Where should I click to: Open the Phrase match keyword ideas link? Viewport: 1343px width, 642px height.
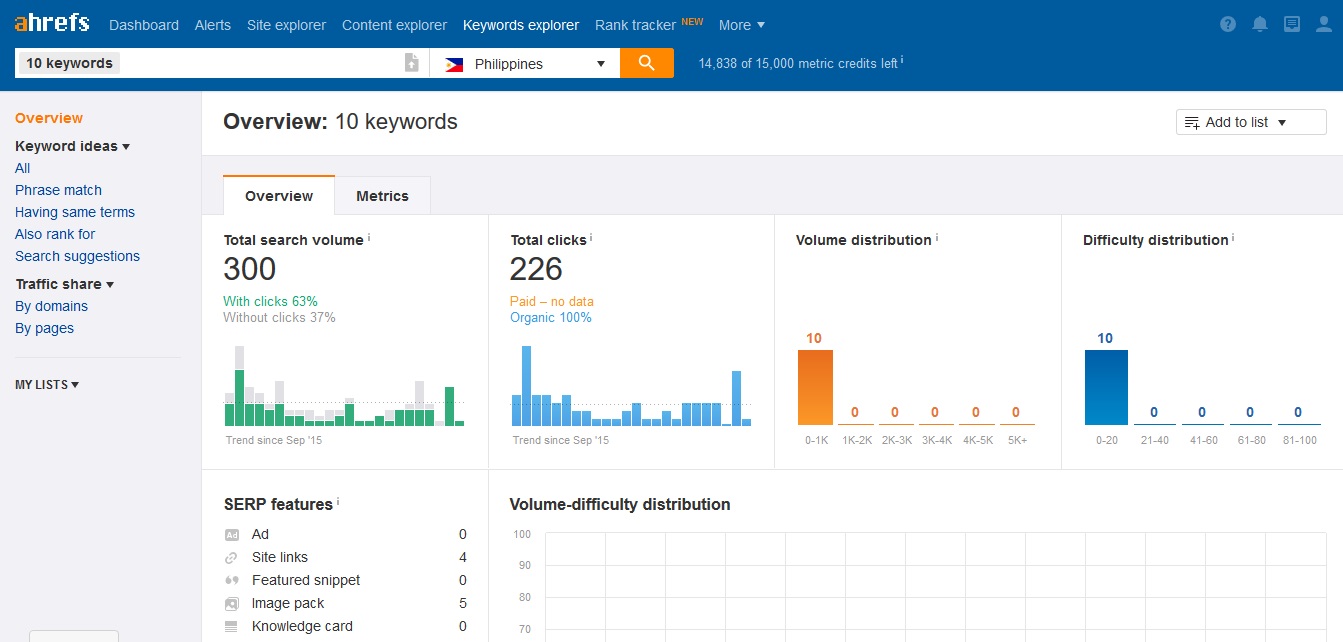58,190
